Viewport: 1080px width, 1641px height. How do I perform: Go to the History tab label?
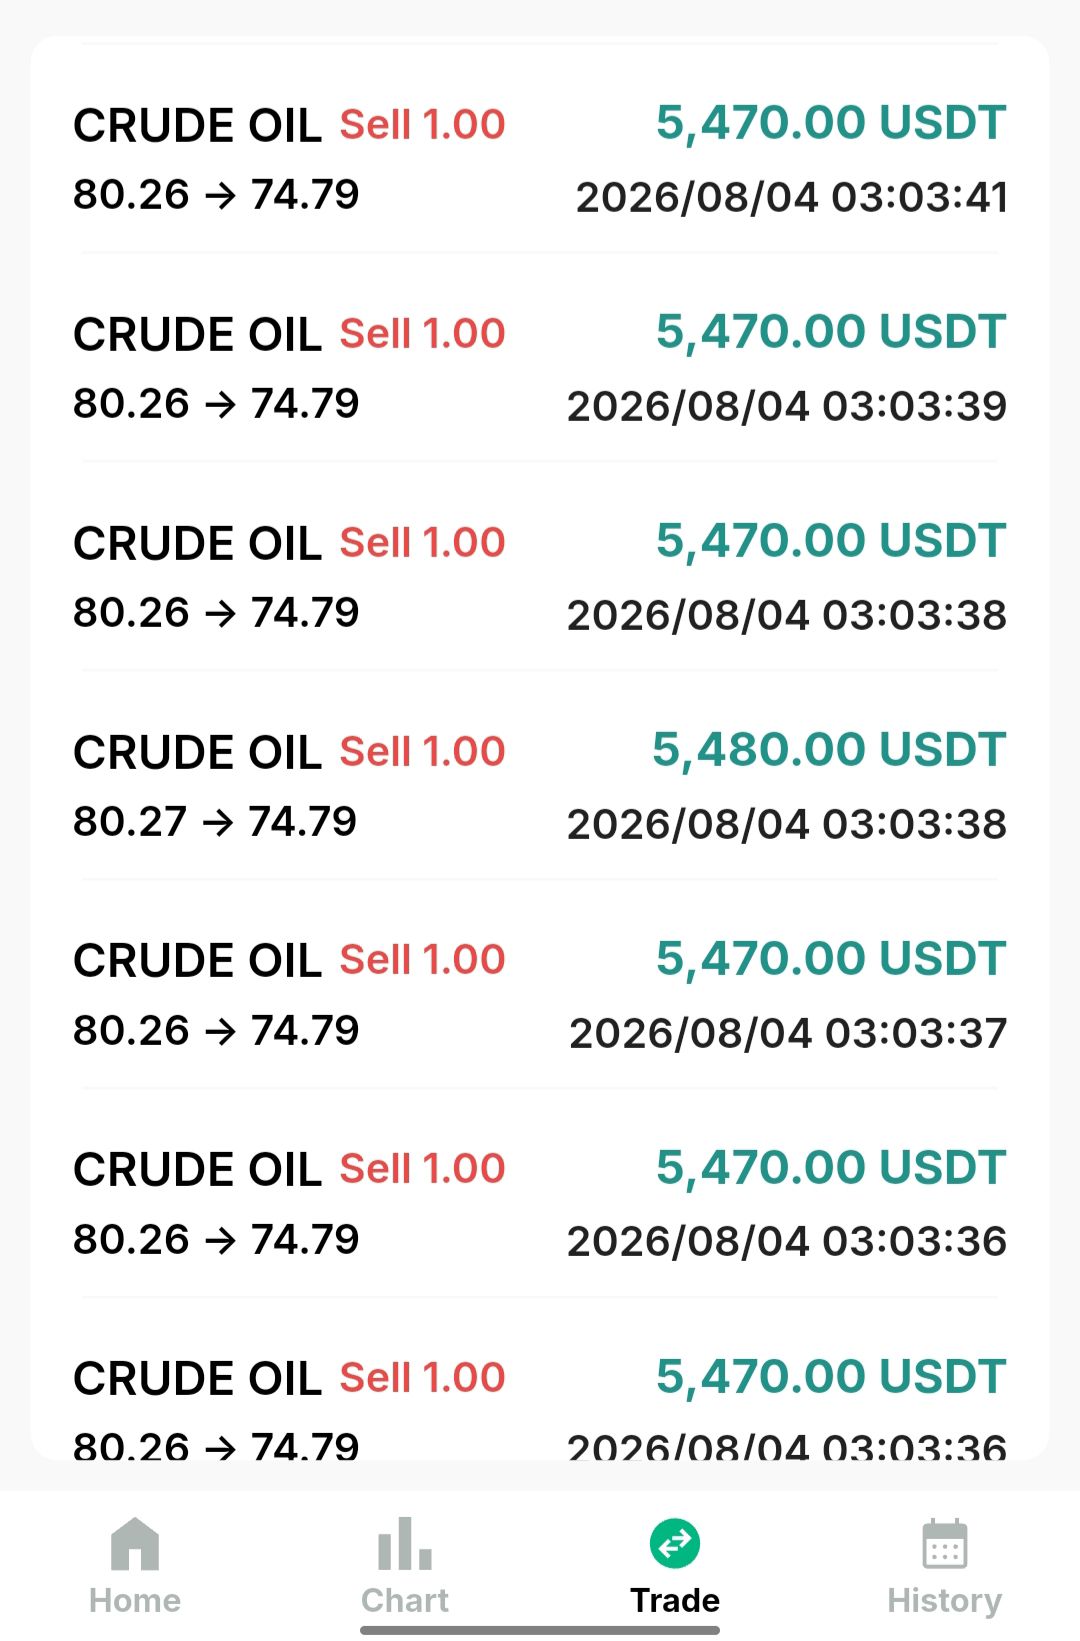945,1600
